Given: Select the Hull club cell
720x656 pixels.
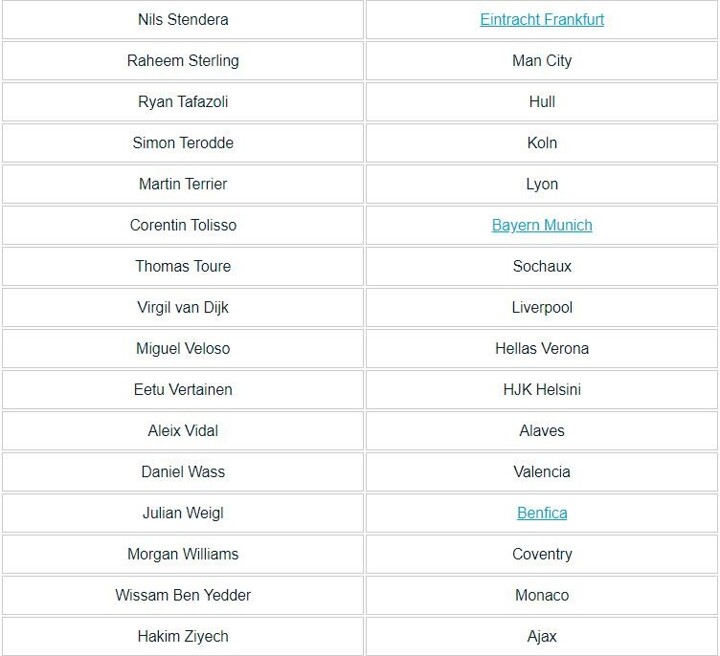Looking at the screenshot, I should [x=541, y=102].
